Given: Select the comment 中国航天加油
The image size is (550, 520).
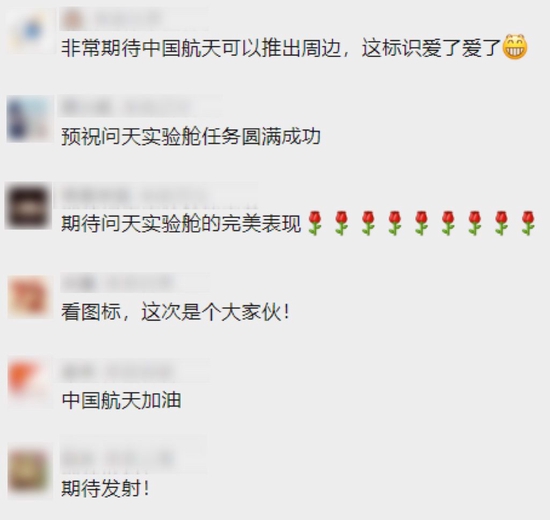Looking at the screenshot, I should (121, 400).
